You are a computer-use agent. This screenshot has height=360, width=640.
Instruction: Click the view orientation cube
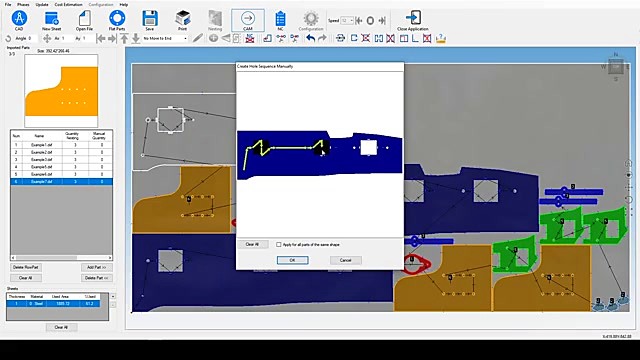point(616,67)
